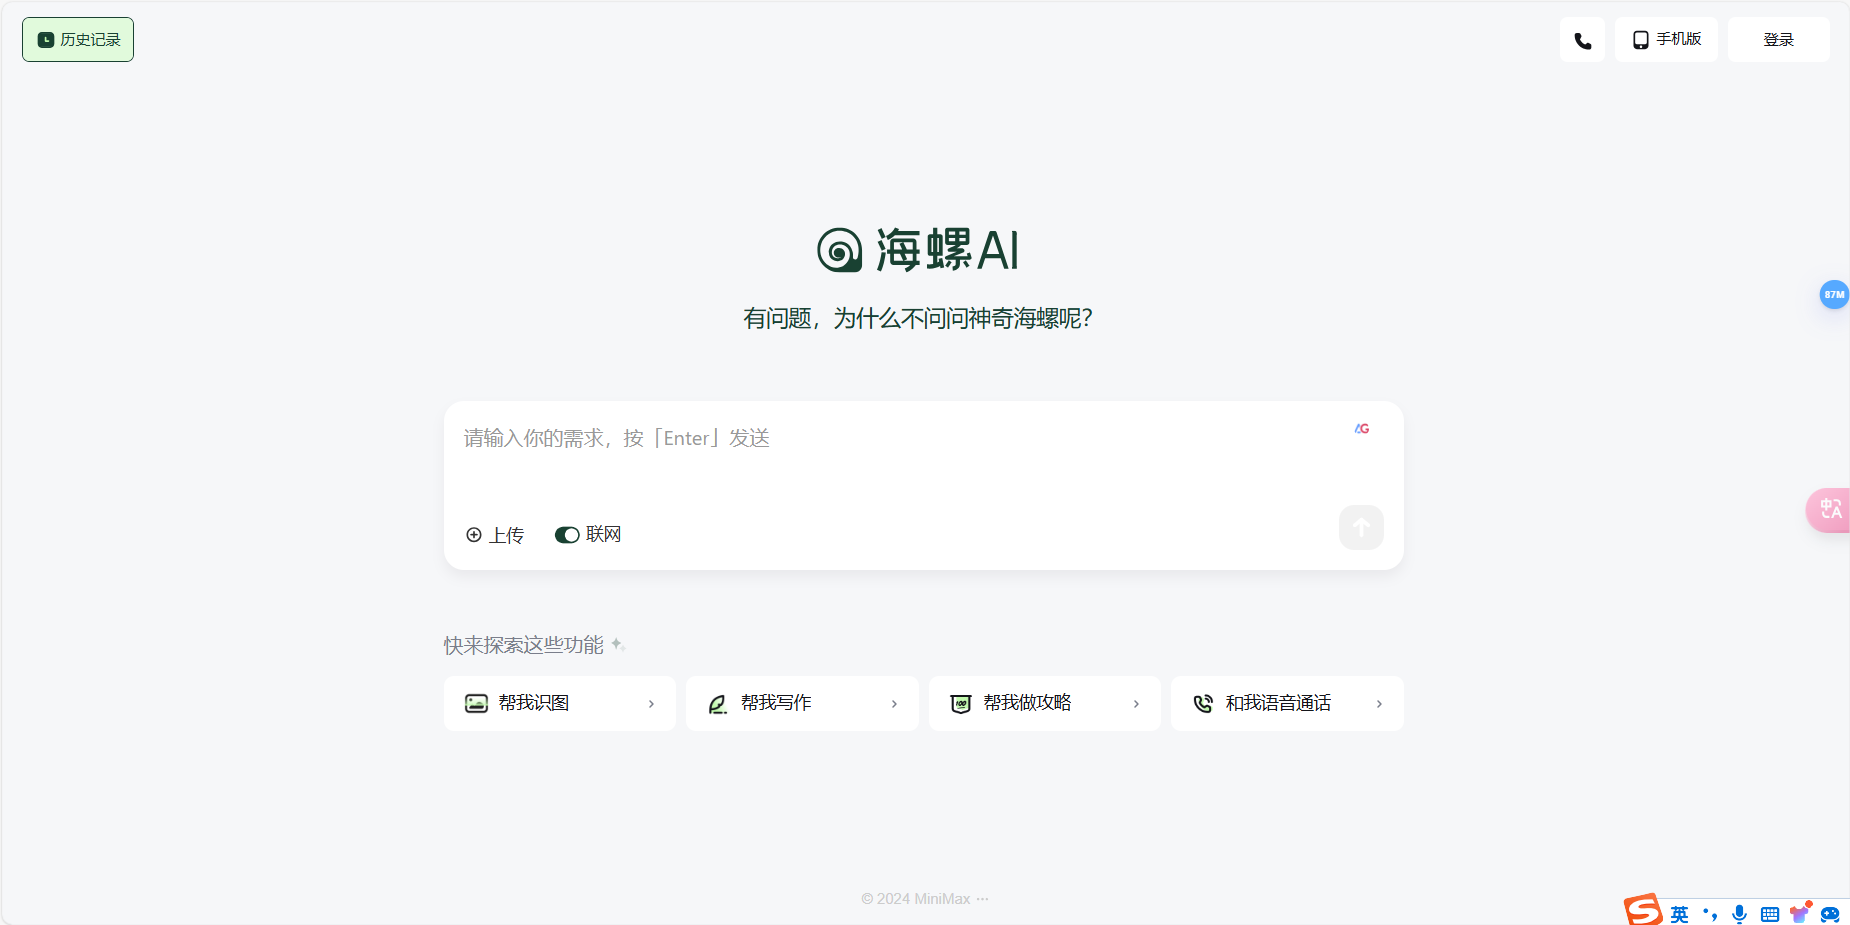This screenshot has height=925, width=1850.
Task: Switch Sogou input to Chinese mode via 英 toggle
Action: pos(1679,912)
